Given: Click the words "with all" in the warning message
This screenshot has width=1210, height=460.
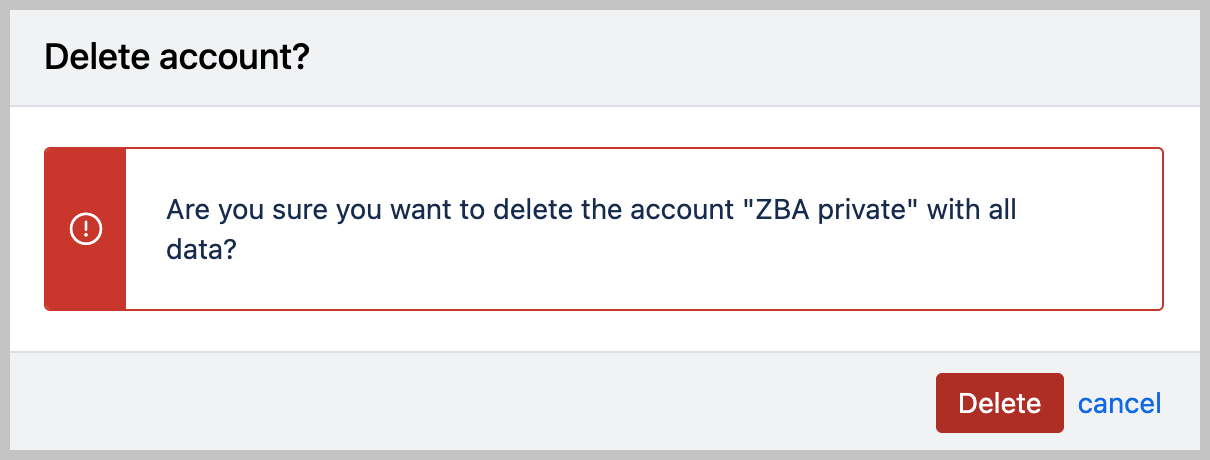Looking at the screenshot, I should tap(981, 211).
